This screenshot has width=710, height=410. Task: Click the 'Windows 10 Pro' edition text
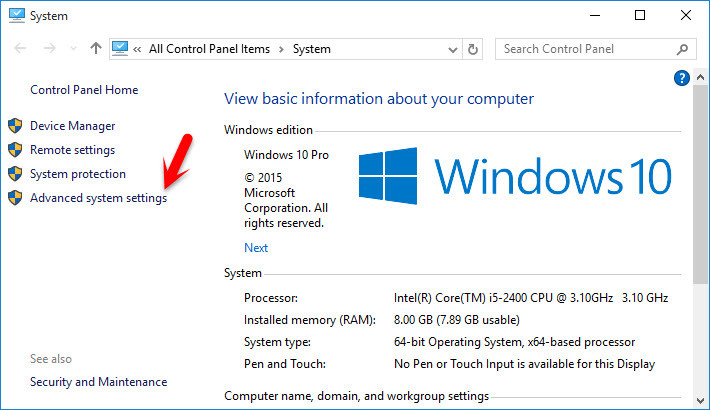pyautogui.click(x=286, y=155)
